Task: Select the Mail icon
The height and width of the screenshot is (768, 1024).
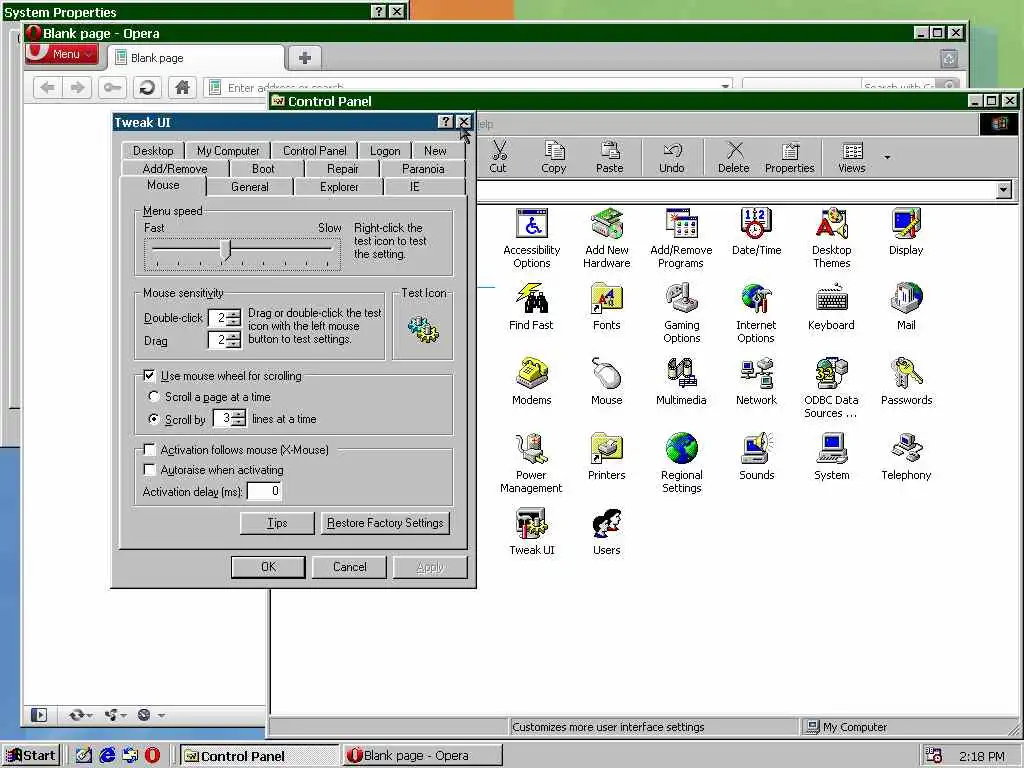Action: point(906,307)
